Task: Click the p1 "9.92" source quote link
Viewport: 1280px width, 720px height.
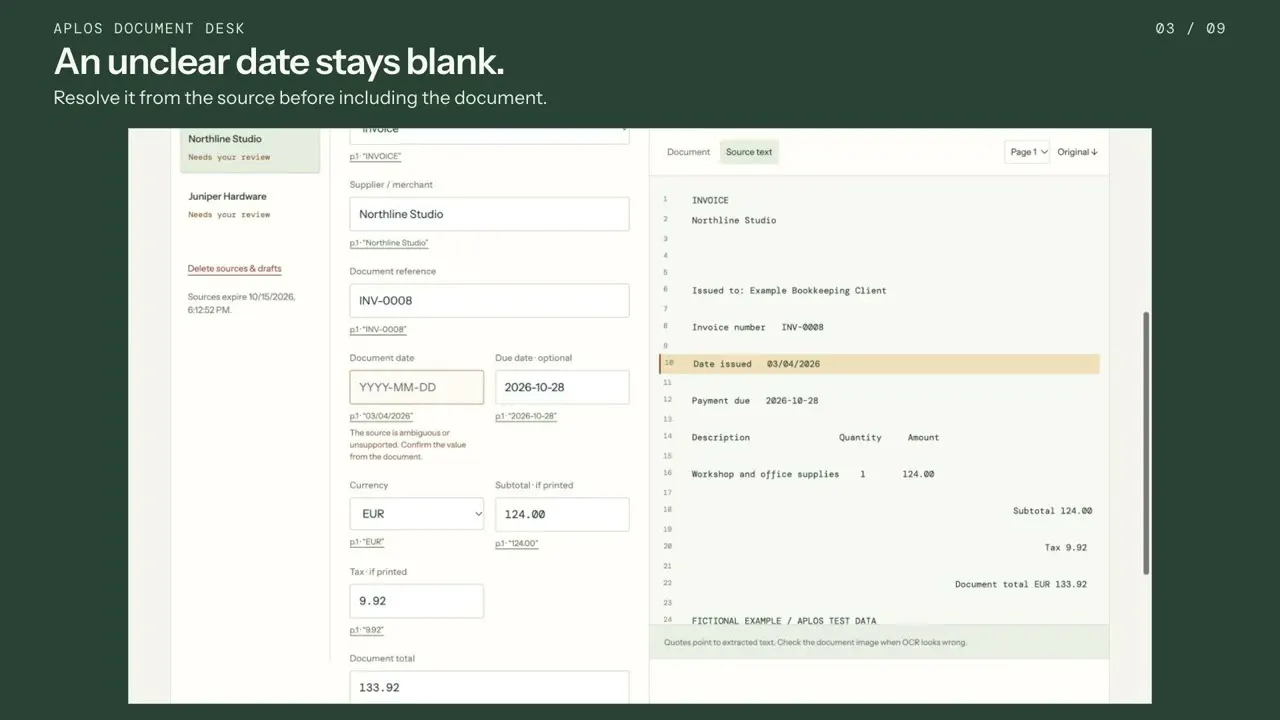Action: tap(367, 630)
